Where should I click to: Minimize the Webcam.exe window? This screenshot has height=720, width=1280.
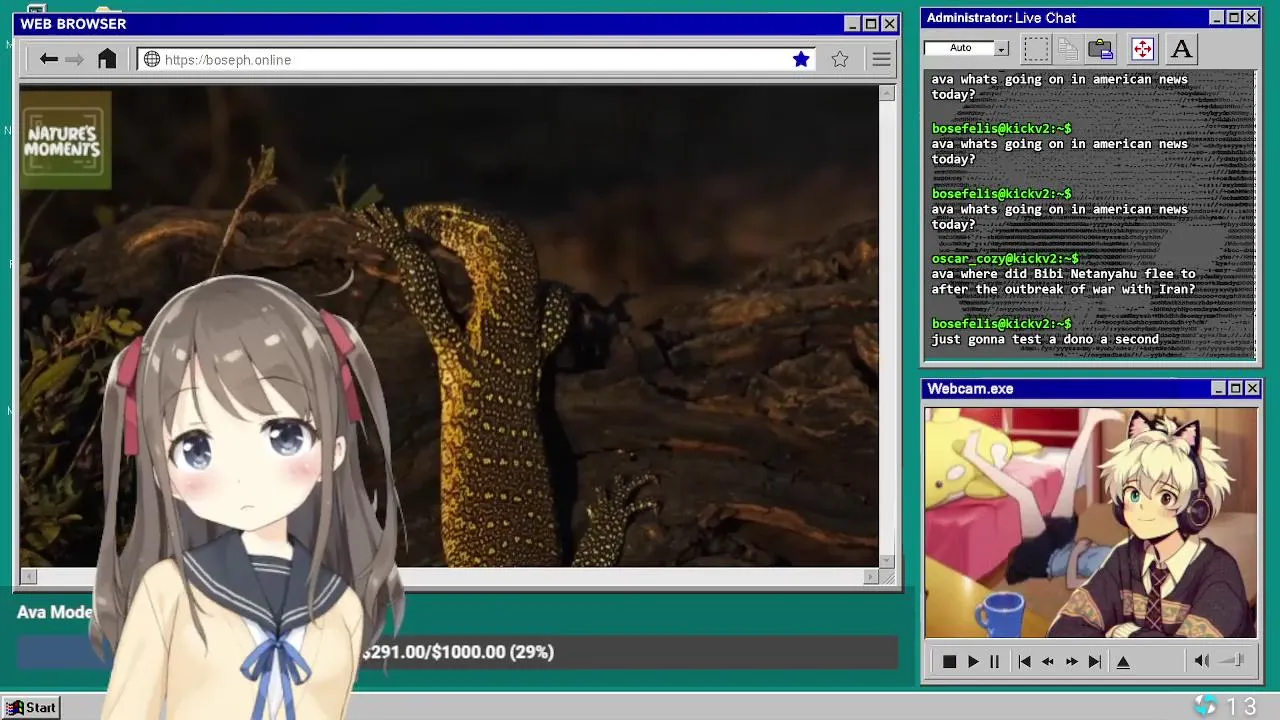(x=1218, y=388)
